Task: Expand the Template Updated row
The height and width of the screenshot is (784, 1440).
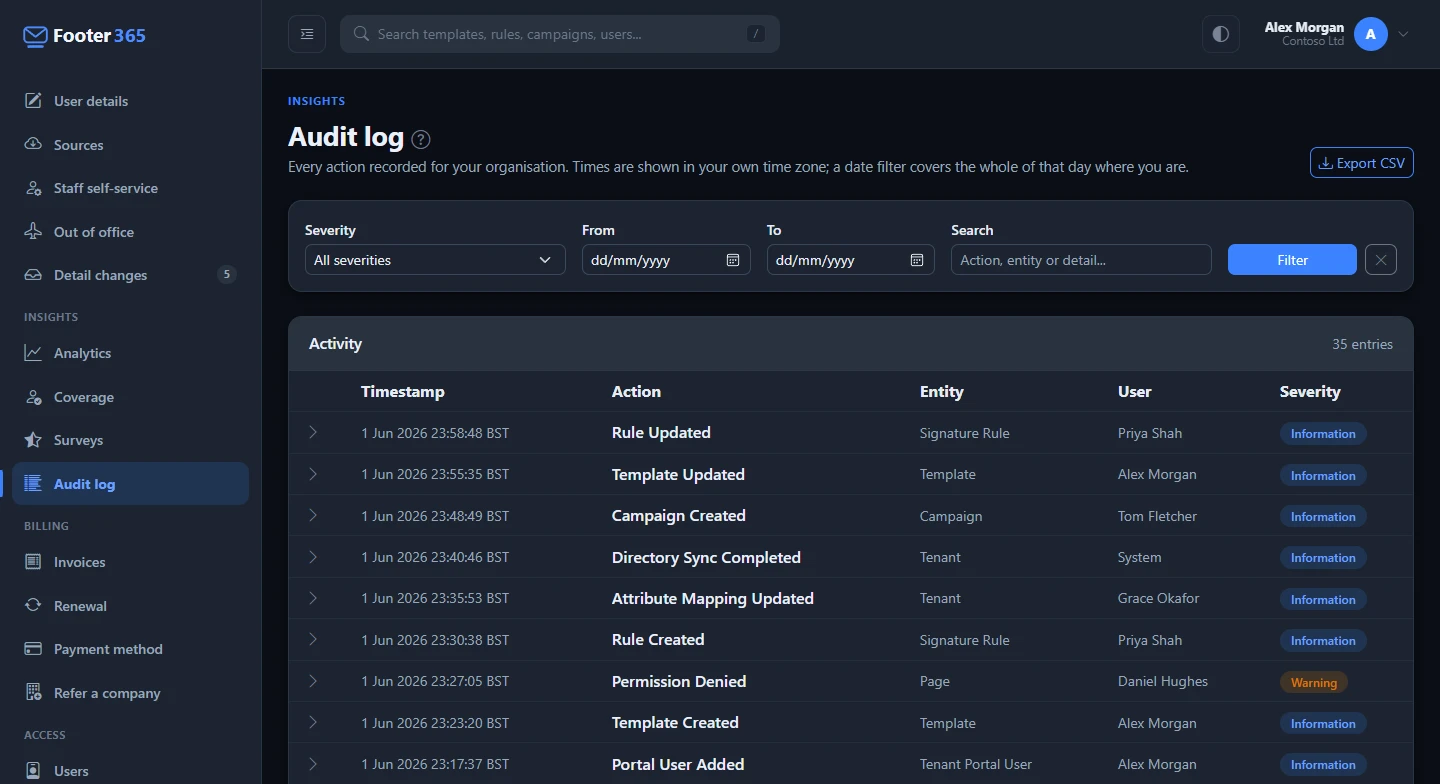Action: (313, 474)
